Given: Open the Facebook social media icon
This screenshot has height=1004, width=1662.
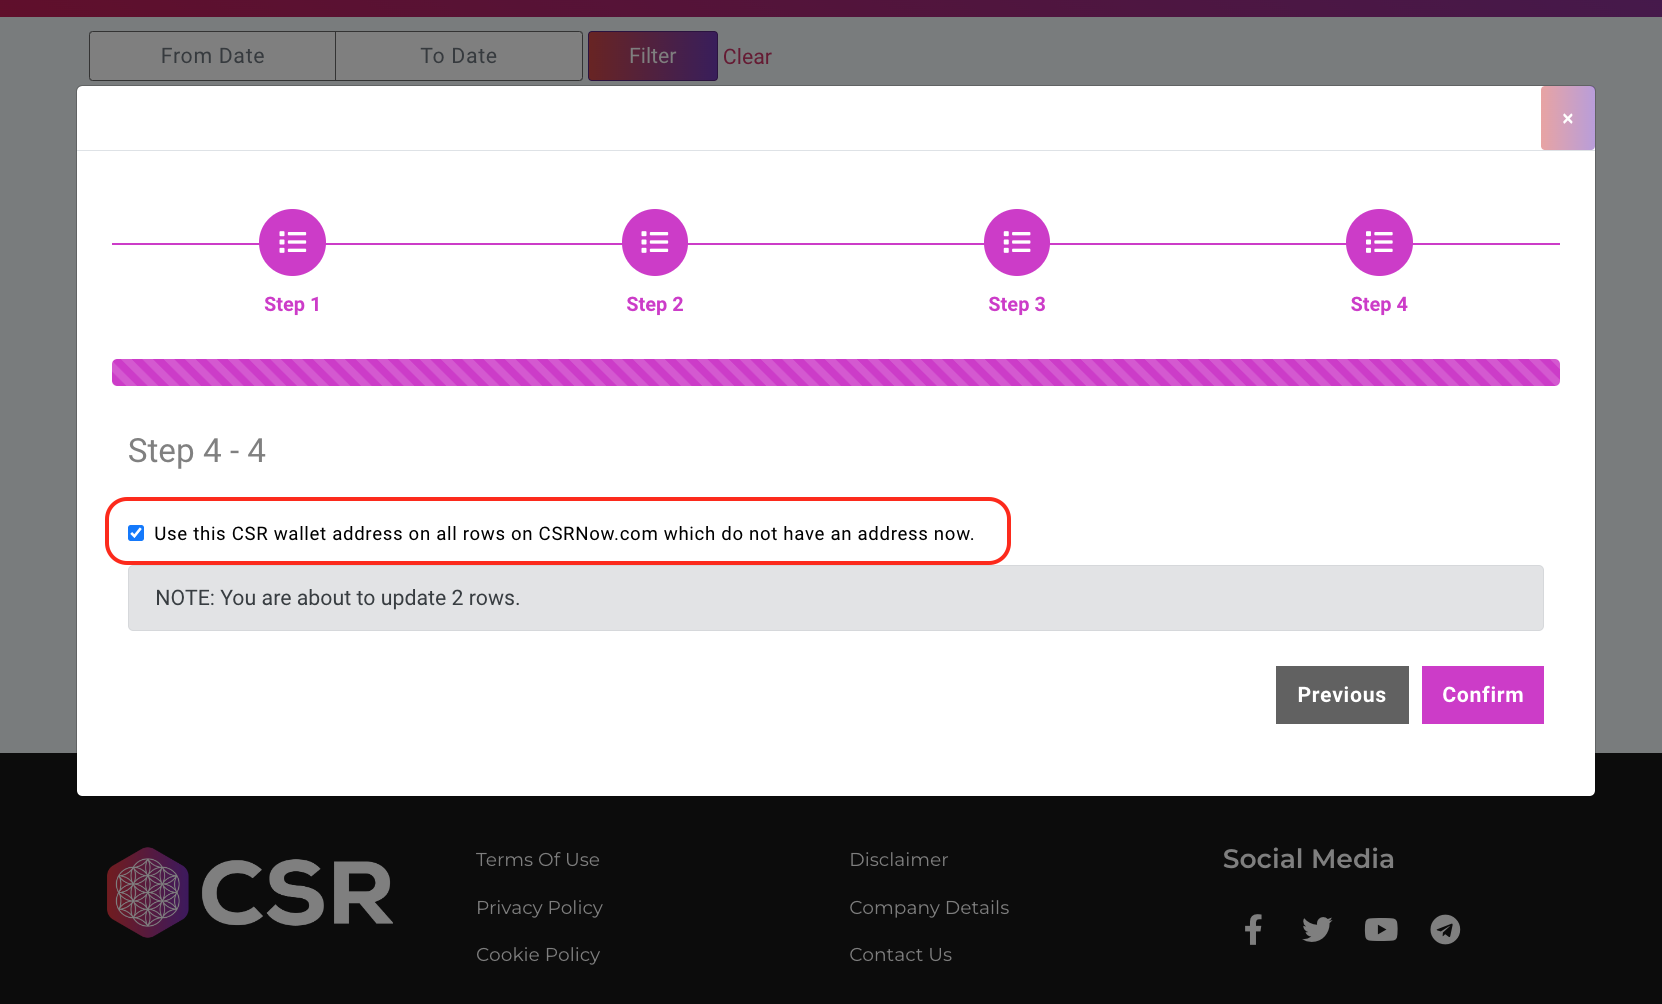Looking at the screenshot, I should point(1253,929).
